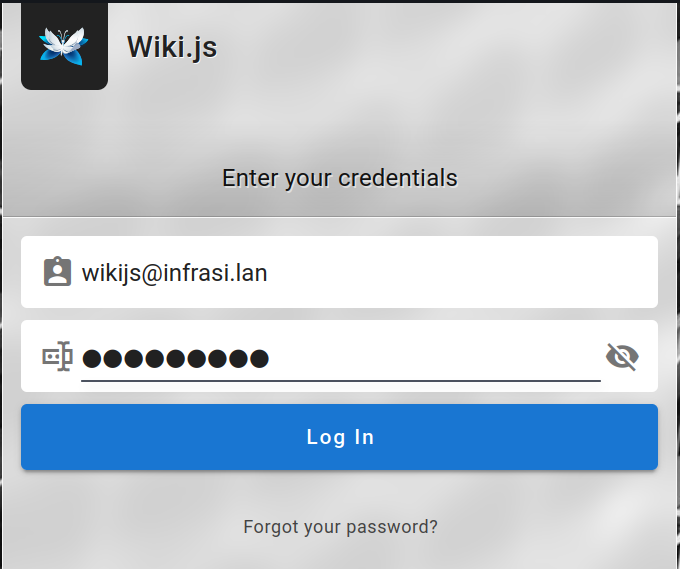The height and width of the screenshot is (569, 680).
Task: Click the white butterfly emblem
Action: pos(64,46)
